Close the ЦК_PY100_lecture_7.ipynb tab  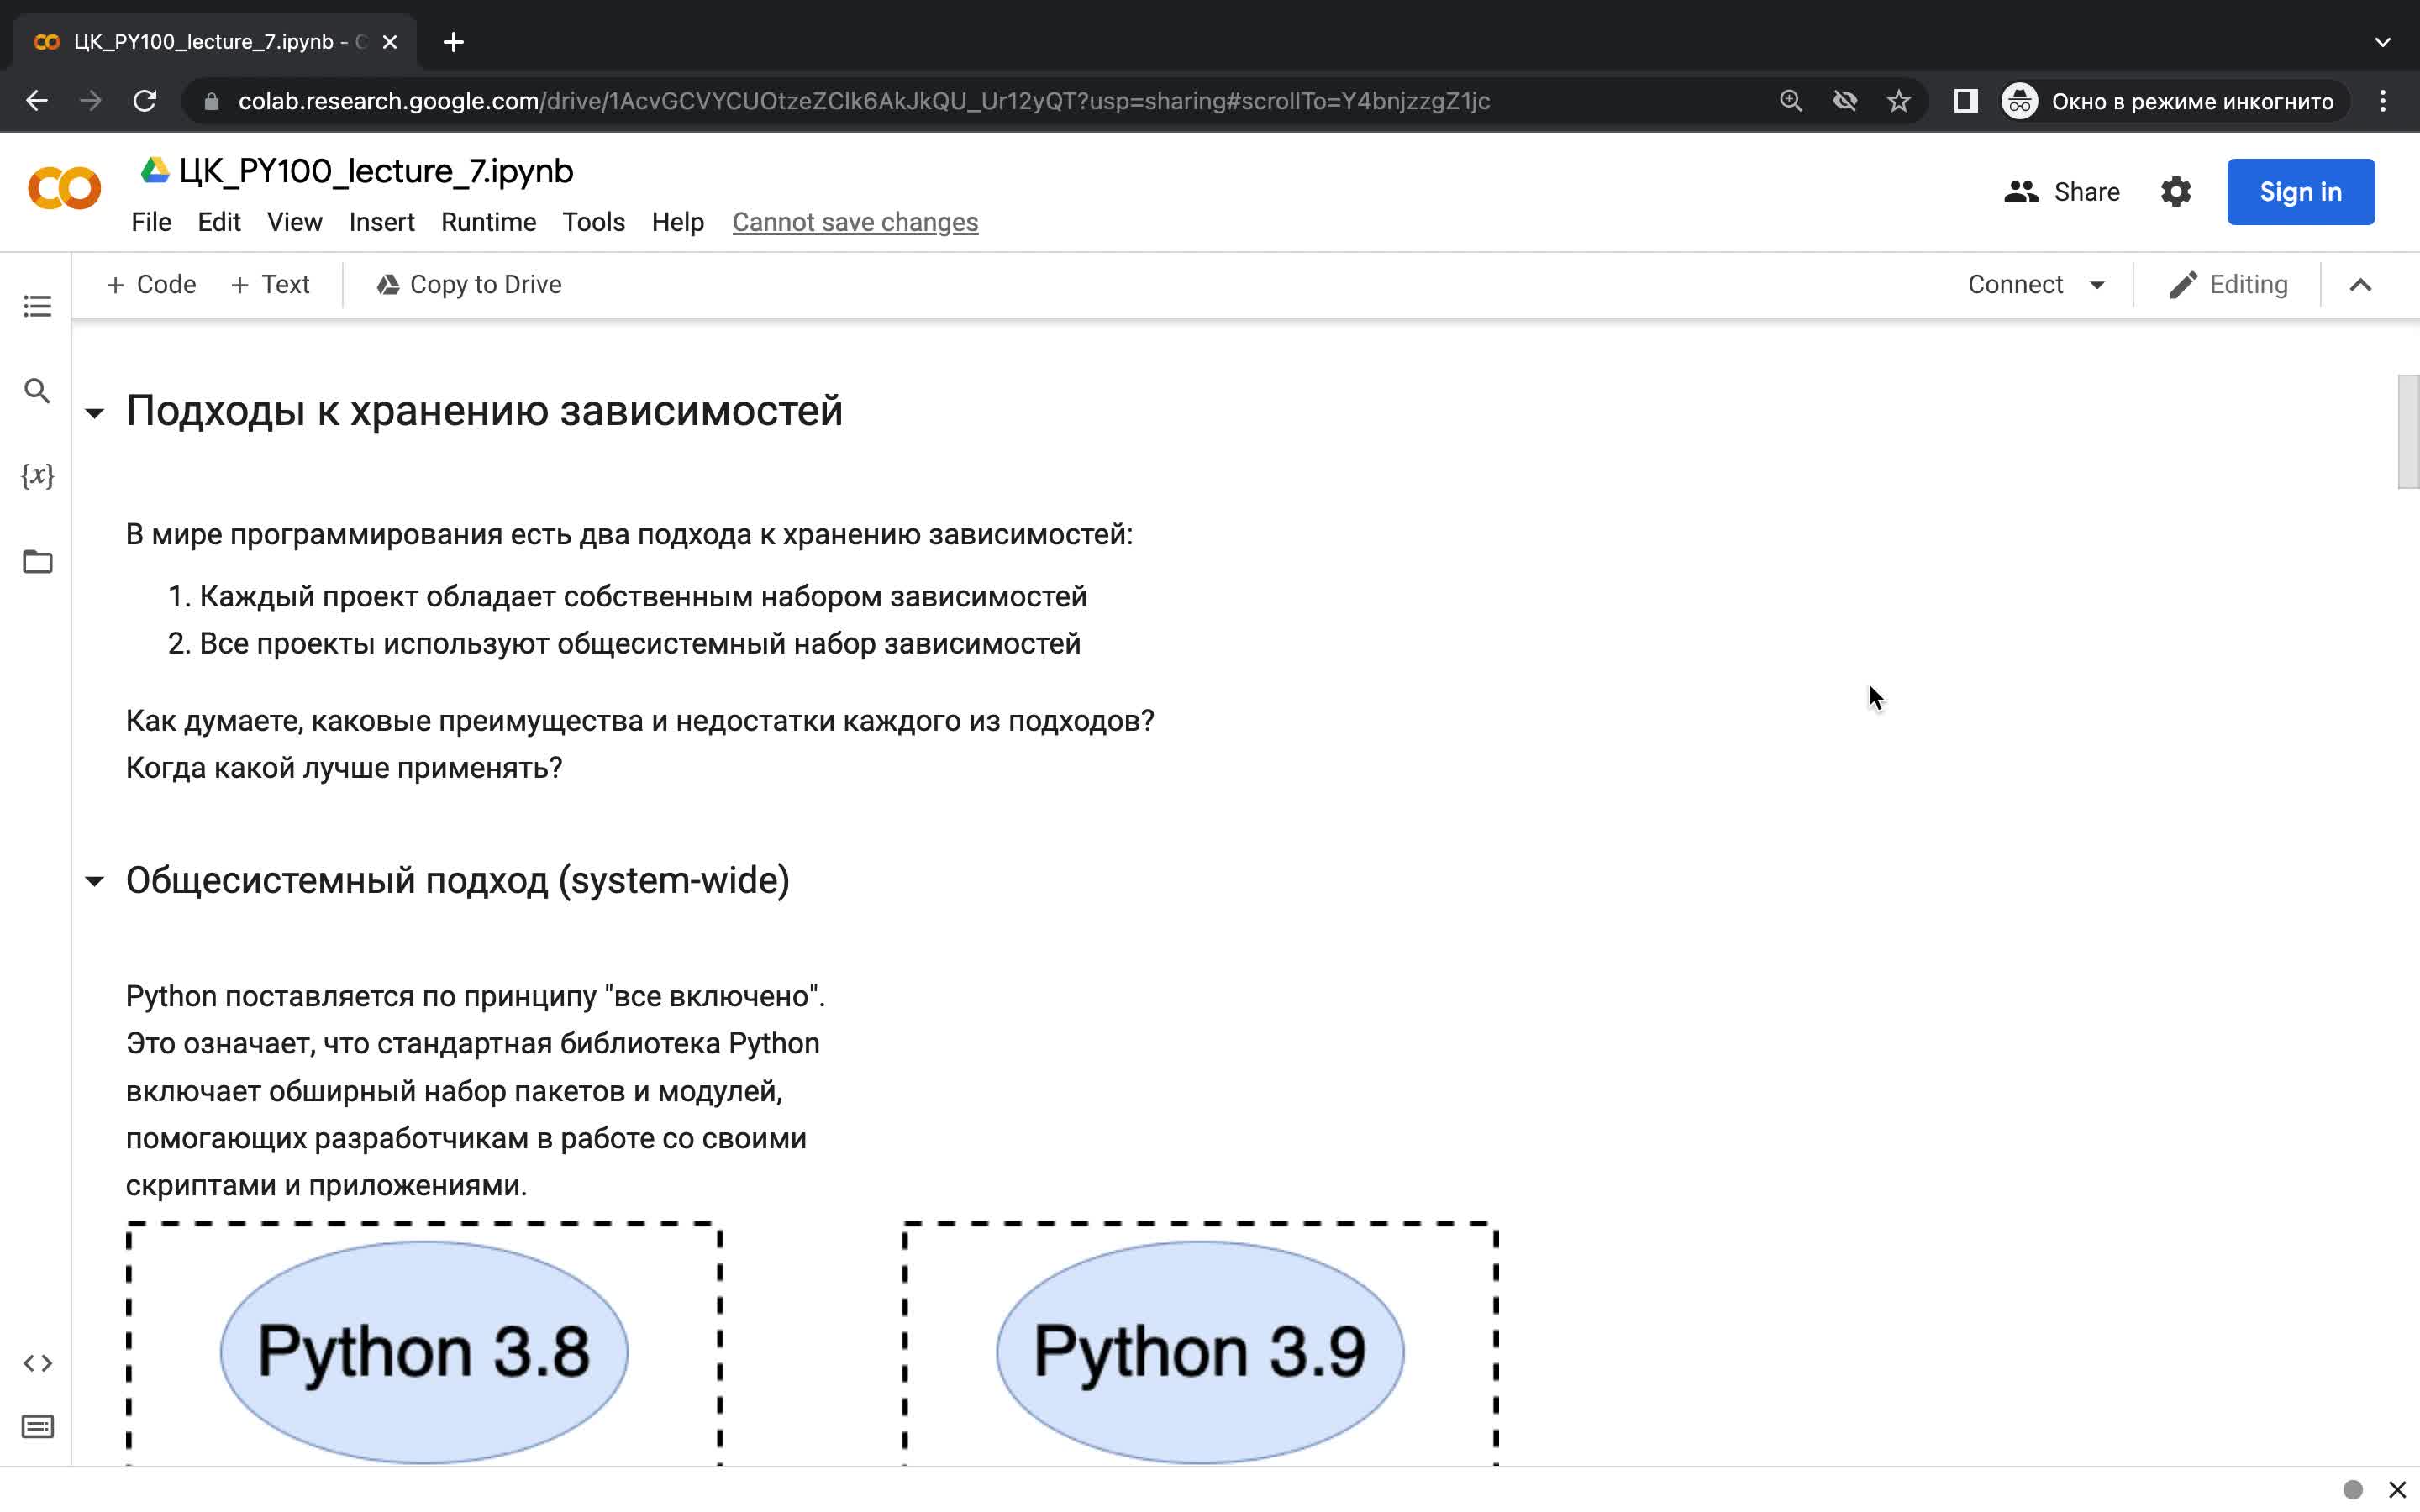coord(390,42)
